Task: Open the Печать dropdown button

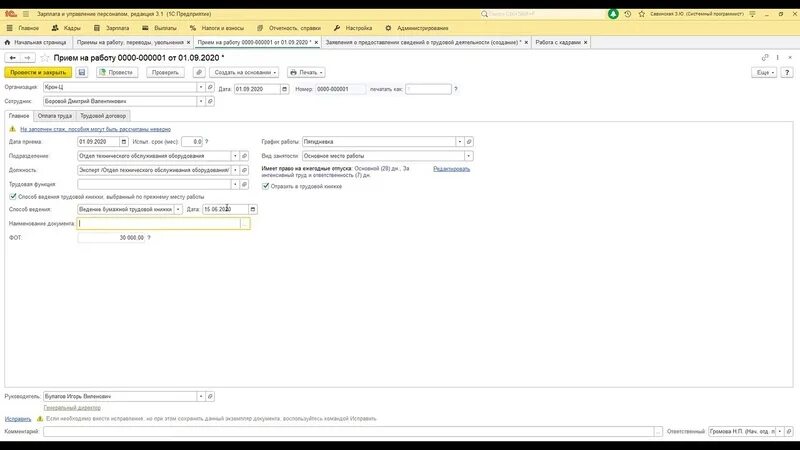Action: click(x=306, y=72)
